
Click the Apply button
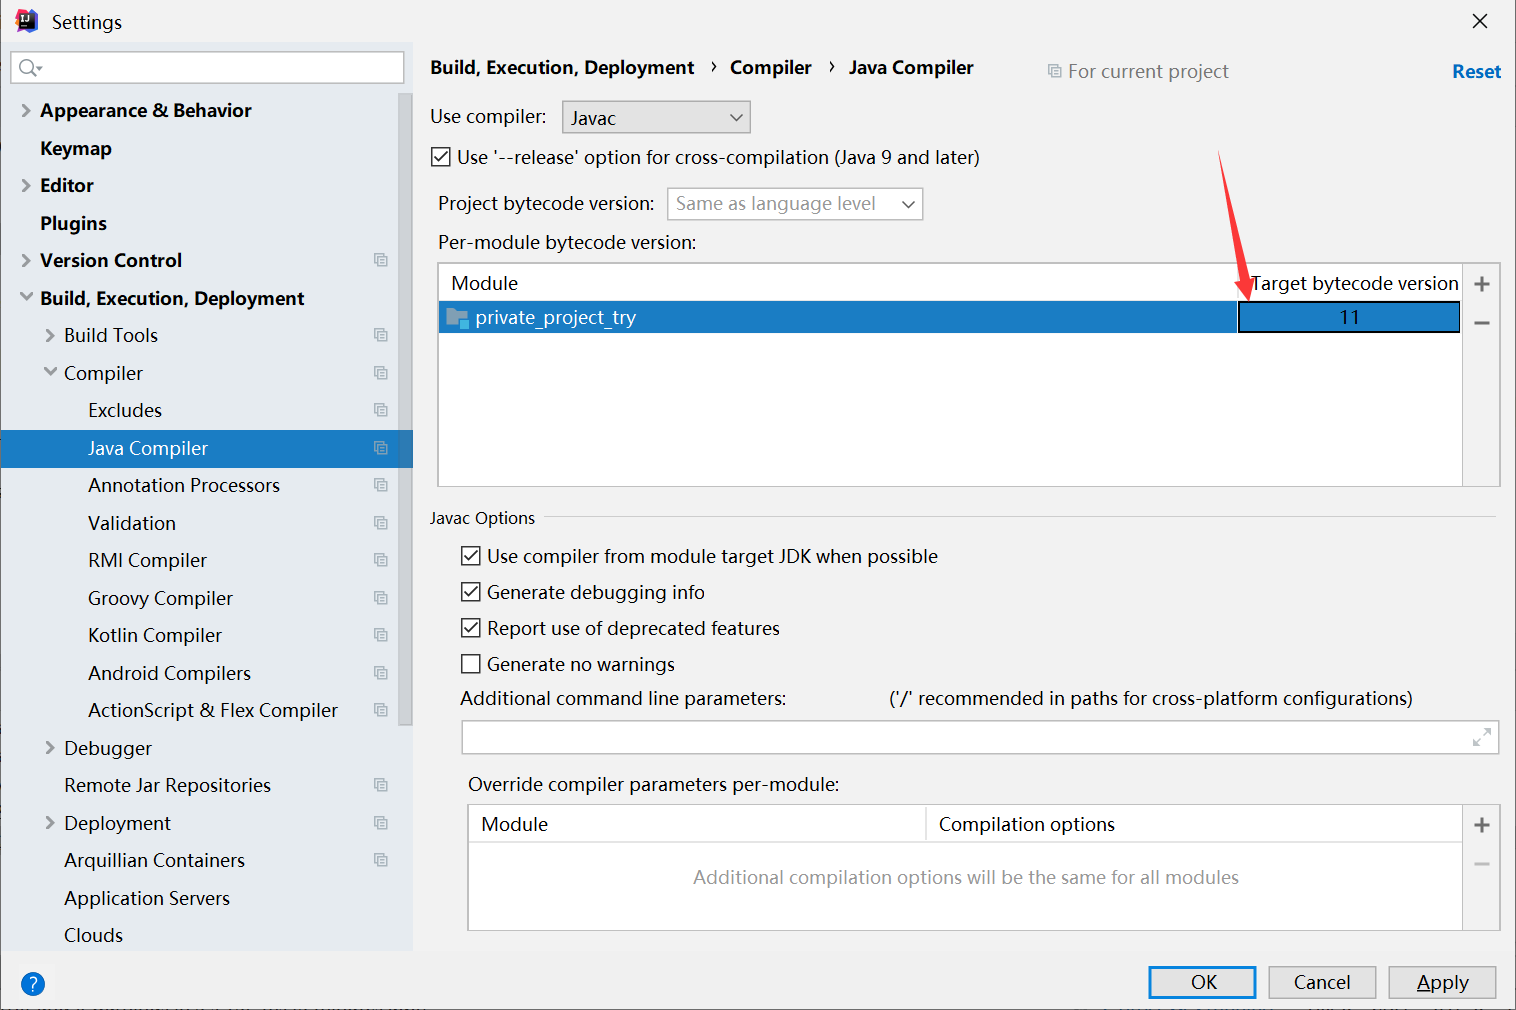1441,982
